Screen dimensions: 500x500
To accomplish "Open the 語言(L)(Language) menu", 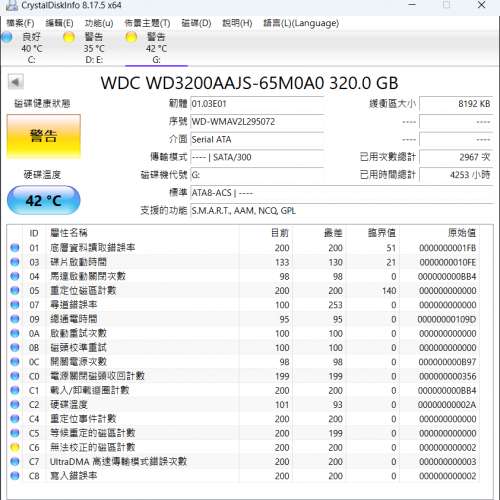I will 301,23.
